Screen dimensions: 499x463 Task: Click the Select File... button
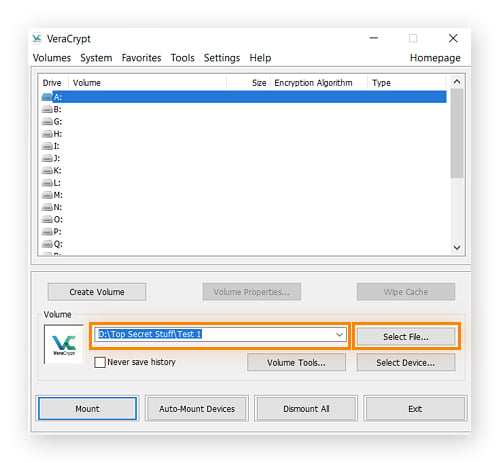[406, 337]
